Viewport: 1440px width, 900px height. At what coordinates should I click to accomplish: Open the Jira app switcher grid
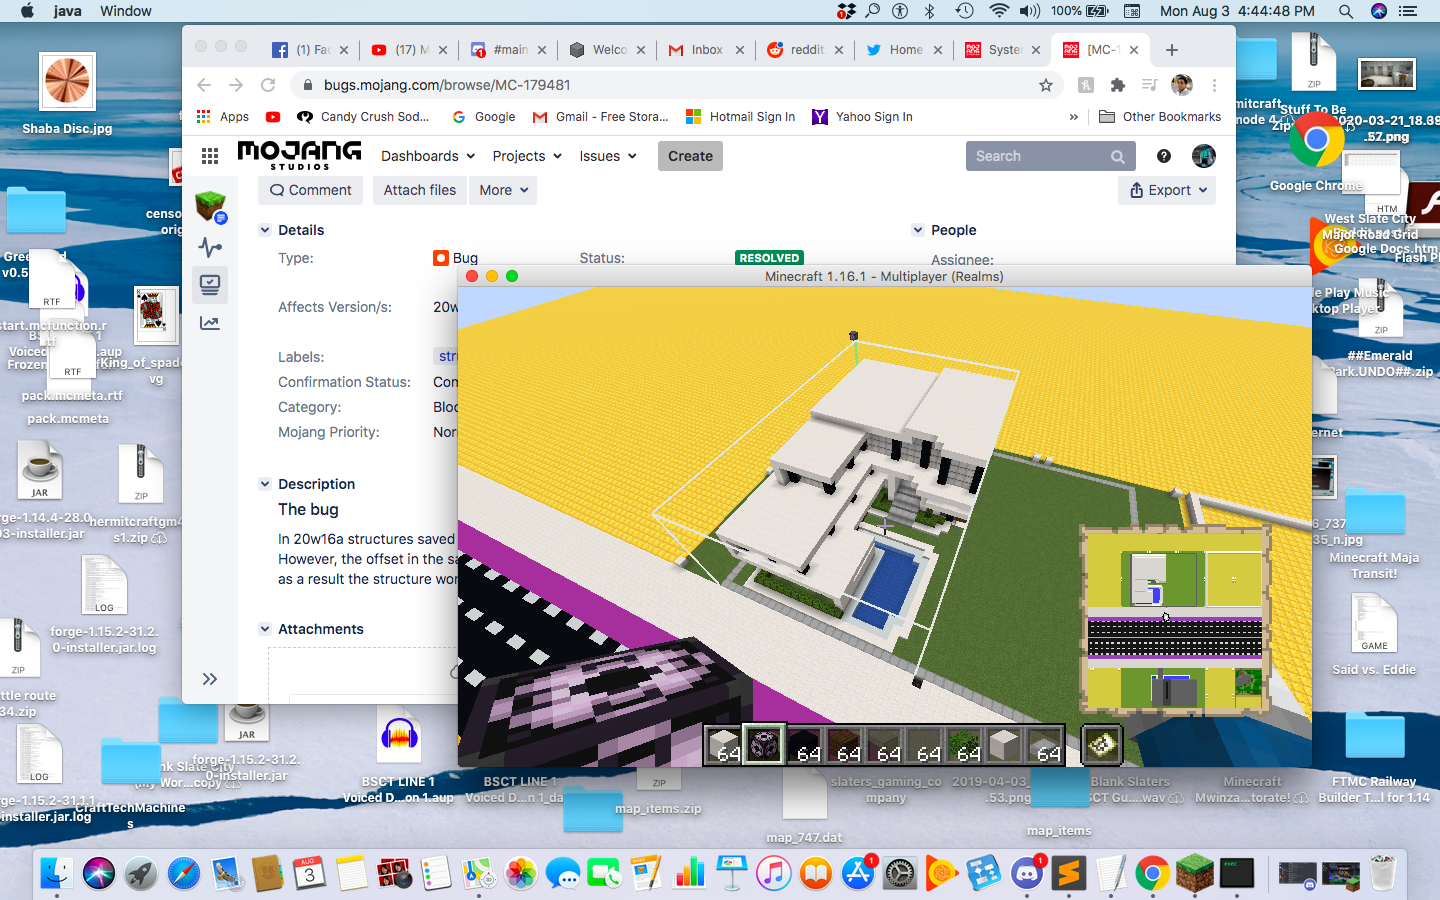pyautogui.click(x=210, y=156)
